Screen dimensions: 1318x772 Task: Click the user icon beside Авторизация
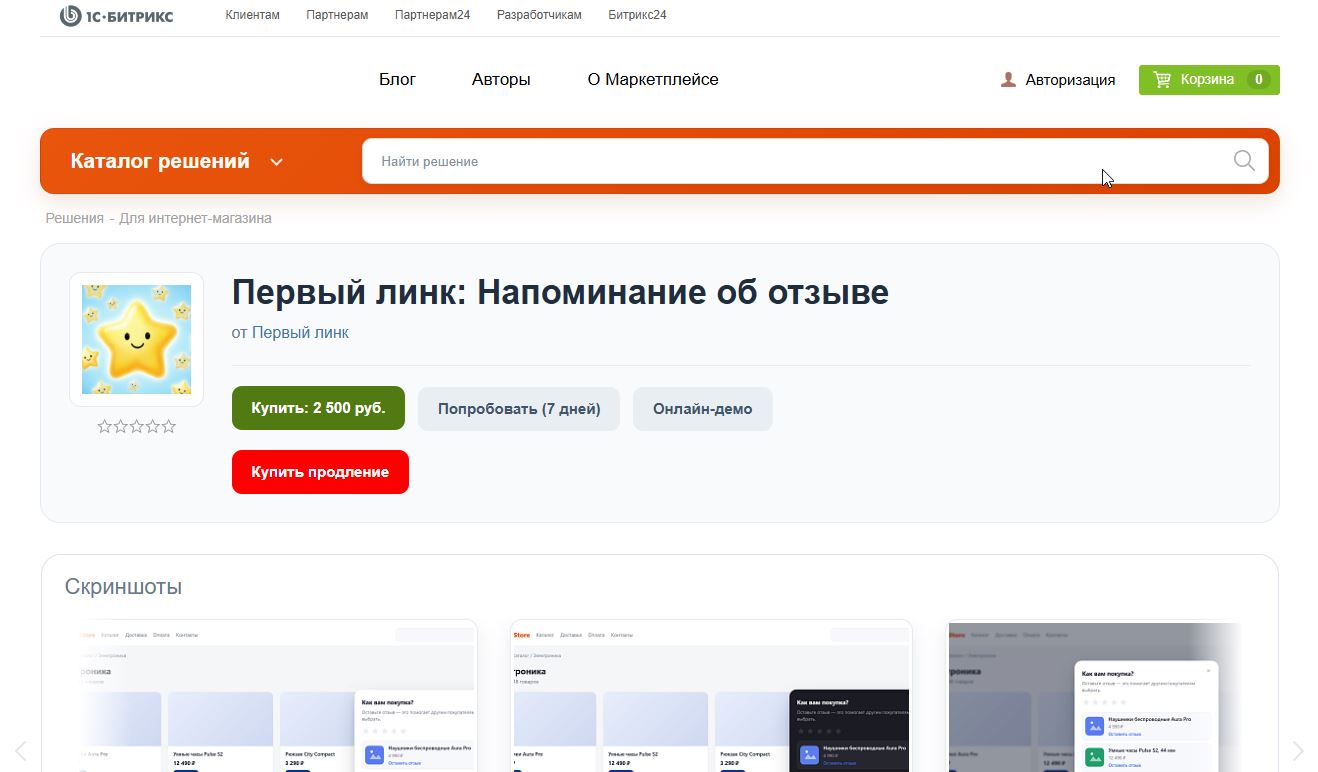1008,80
